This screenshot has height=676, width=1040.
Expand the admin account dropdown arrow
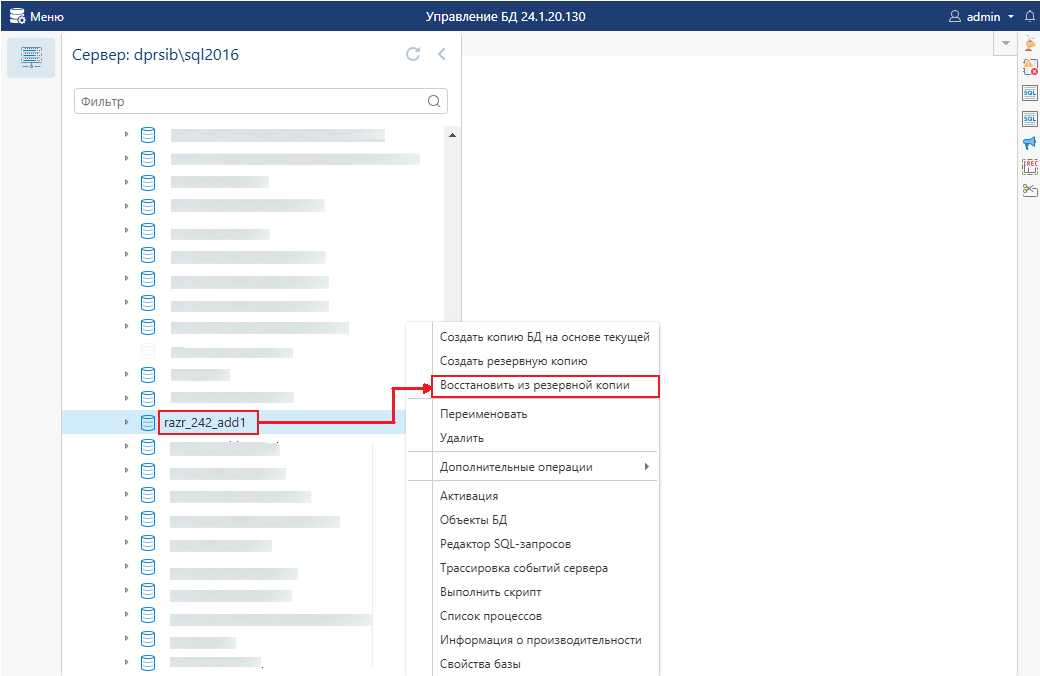tap(1011, 17)
